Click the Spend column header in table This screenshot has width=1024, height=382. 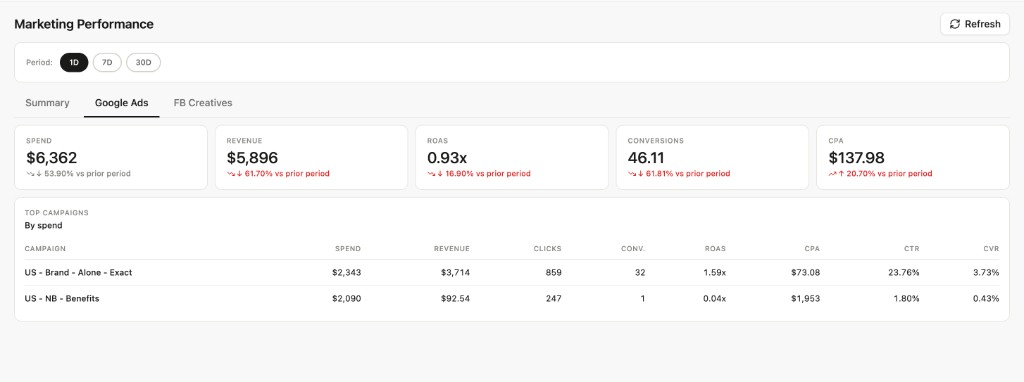pyautogui.click(x=348, y=249)
